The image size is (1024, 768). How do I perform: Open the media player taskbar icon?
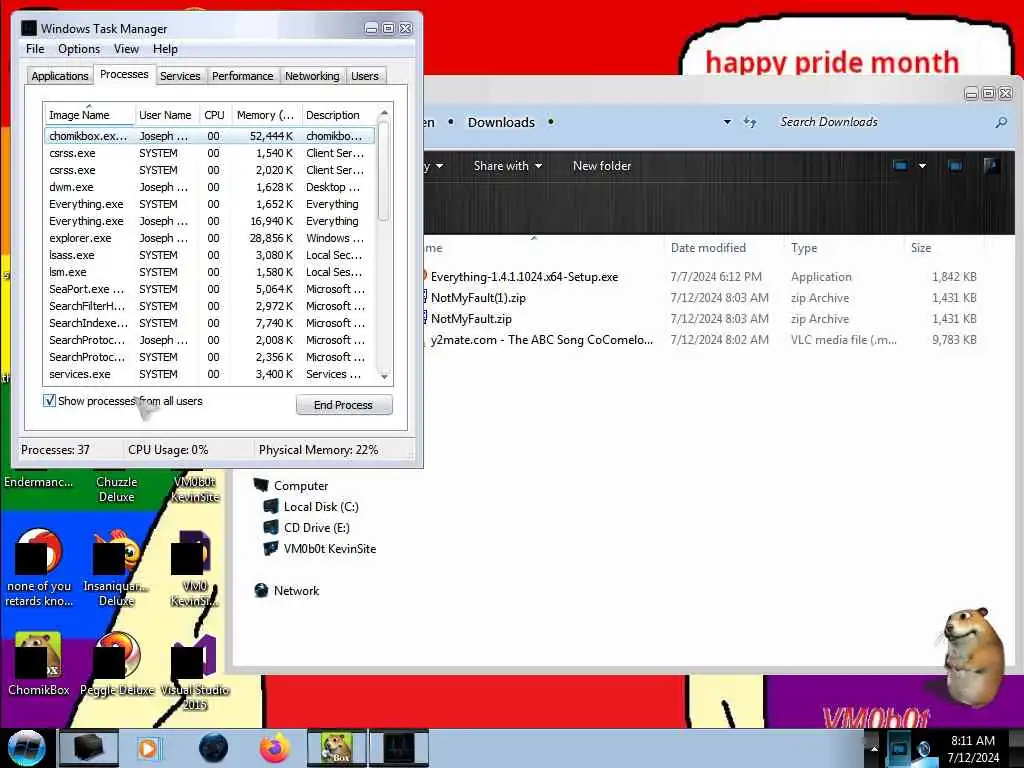[x=149, y=748]
